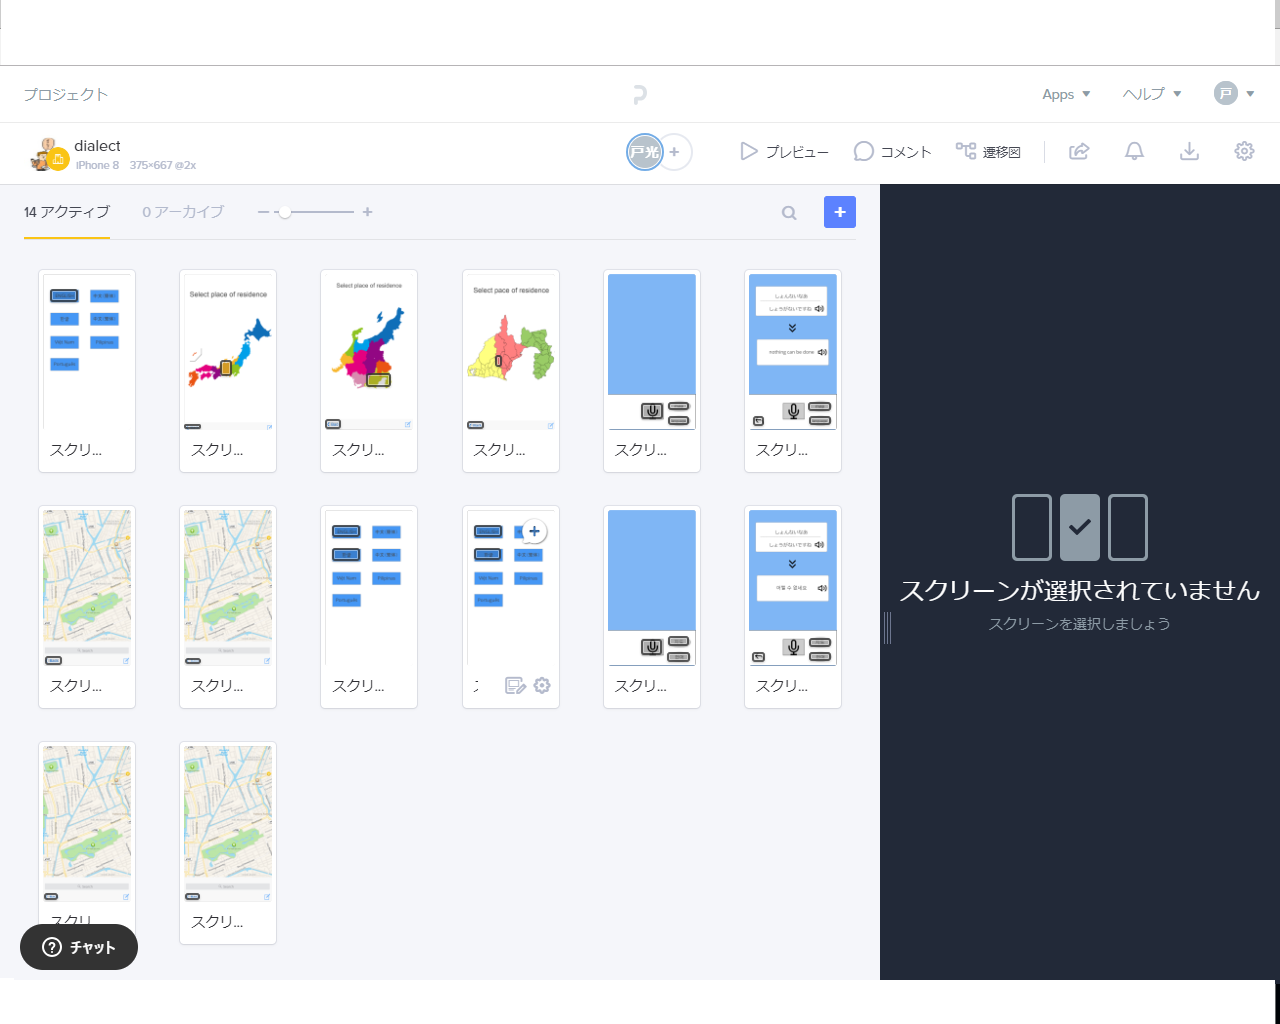Image resolution: width=1280 pixels, height=1024 pixels.
Task: Click the plus bubble on hovered screen card
Action: pyautogui.click(x=534, y=531)
